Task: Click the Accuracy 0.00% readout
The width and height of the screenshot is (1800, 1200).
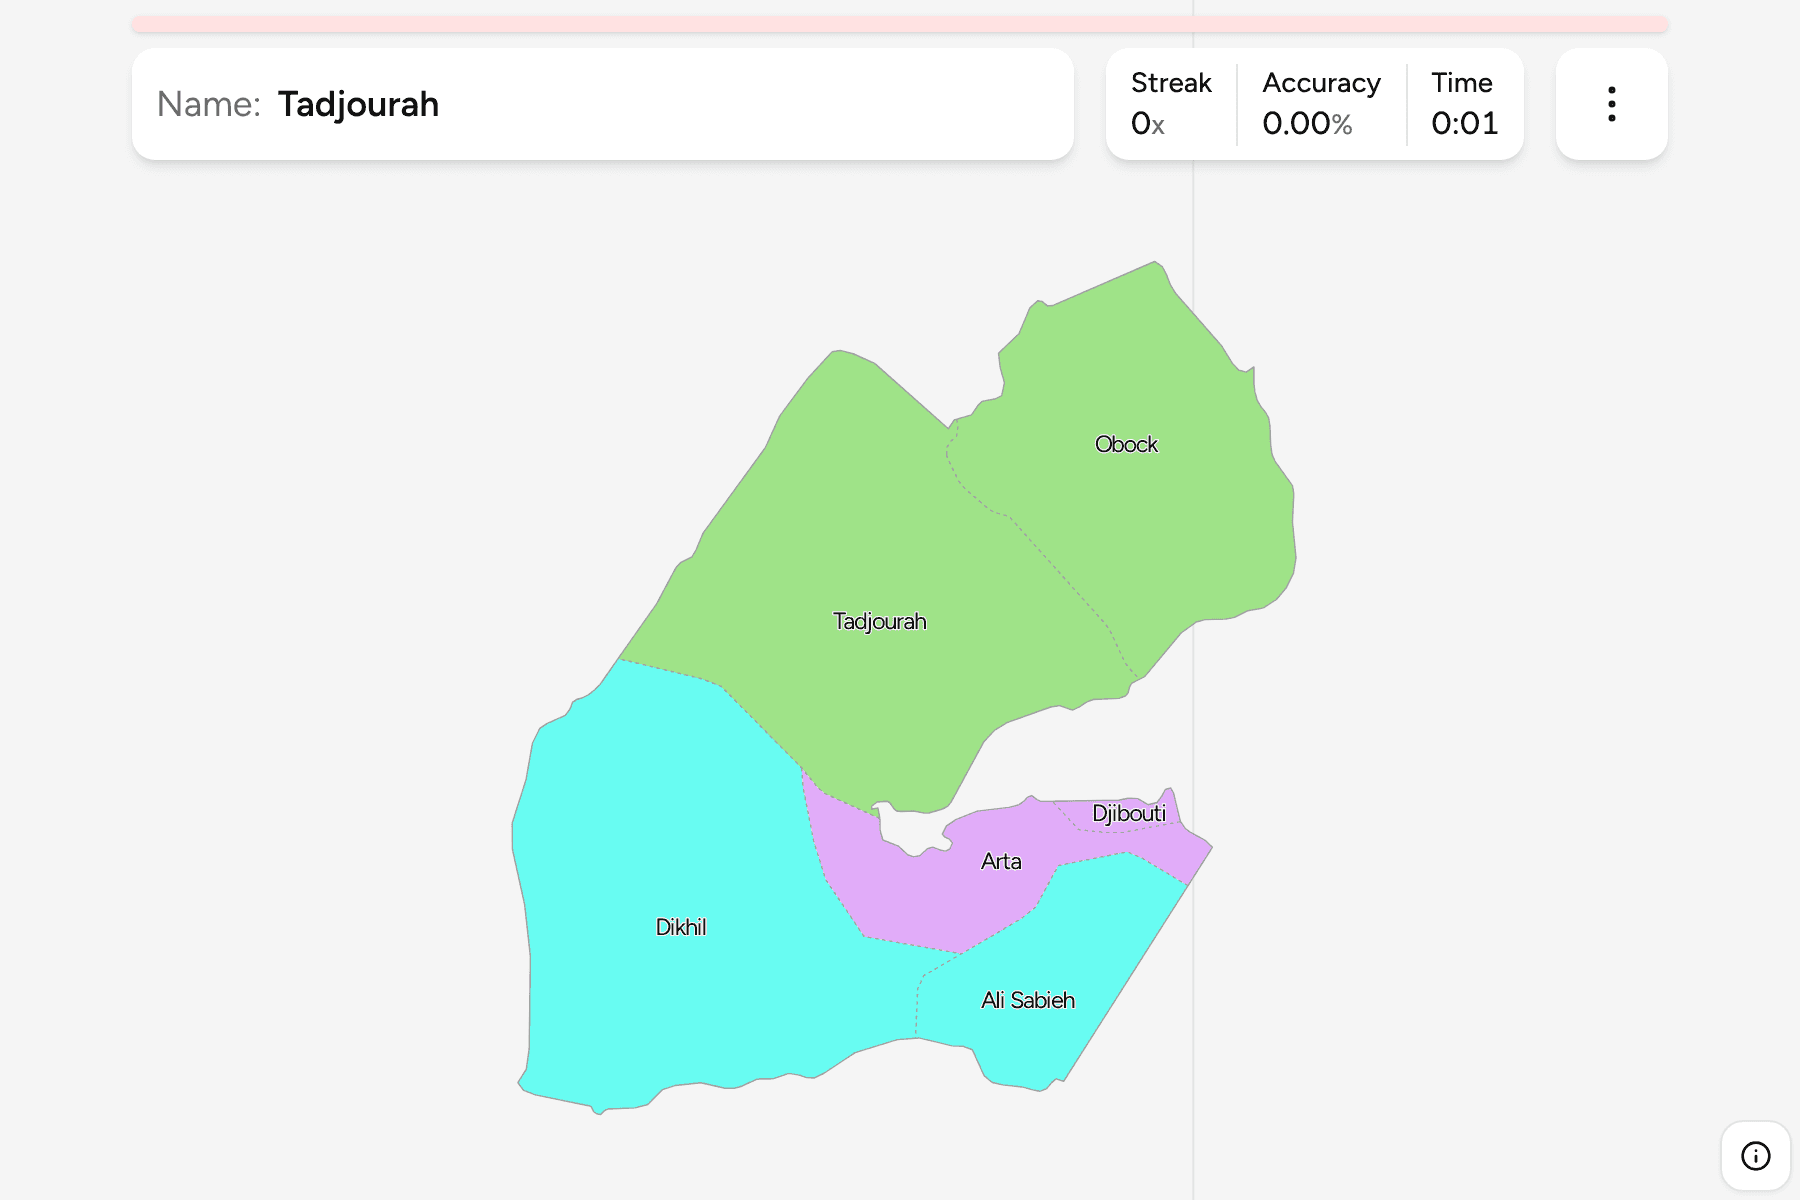Action: pos(1321,104)
